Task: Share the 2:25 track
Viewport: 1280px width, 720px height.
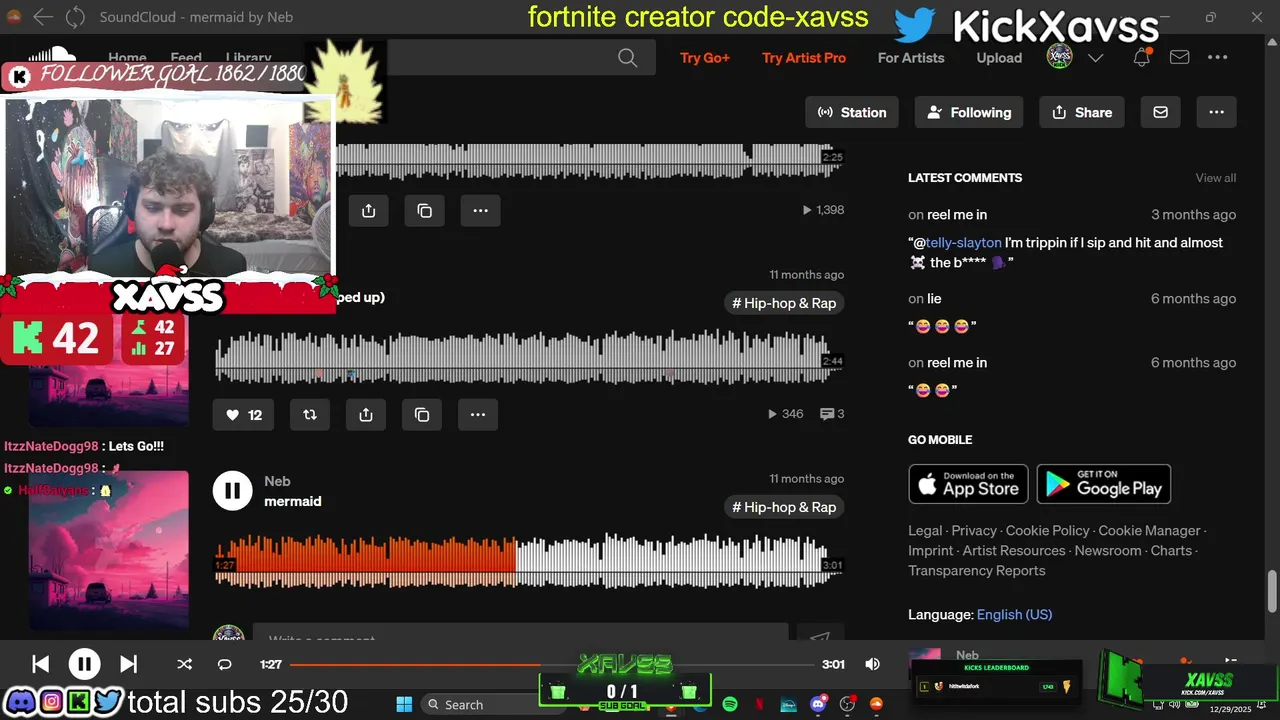Action: pyautogui.click(x=368, y=210)
